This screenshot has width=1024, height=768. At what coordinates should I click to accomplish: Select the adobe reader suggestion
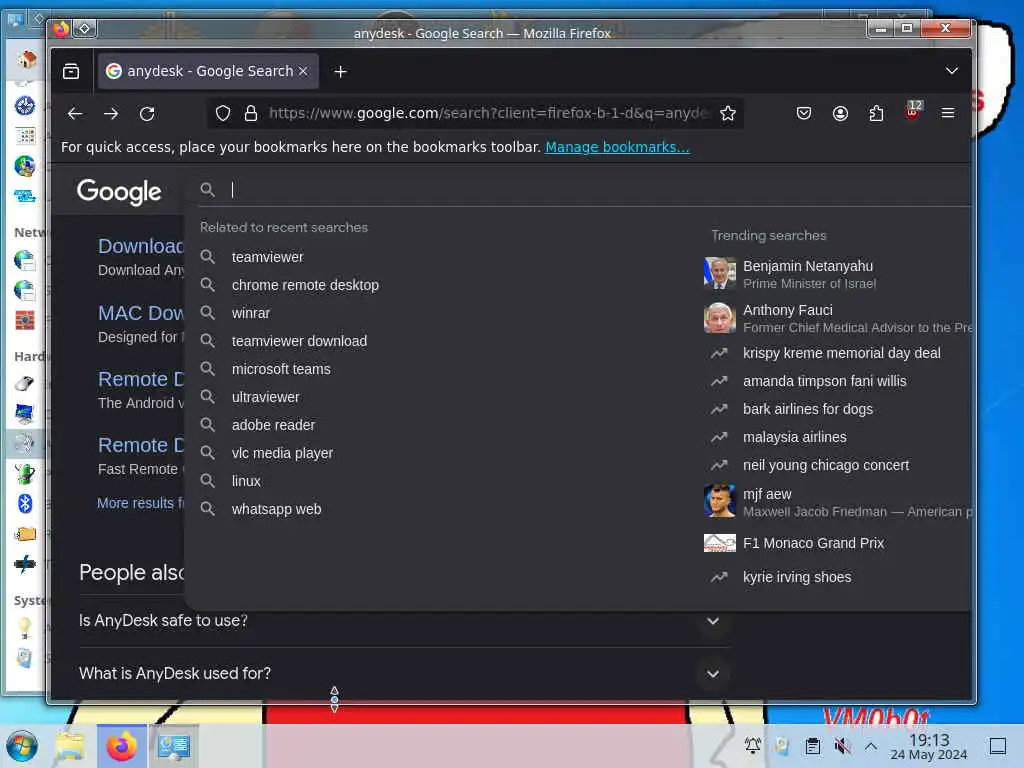(273, 425)
